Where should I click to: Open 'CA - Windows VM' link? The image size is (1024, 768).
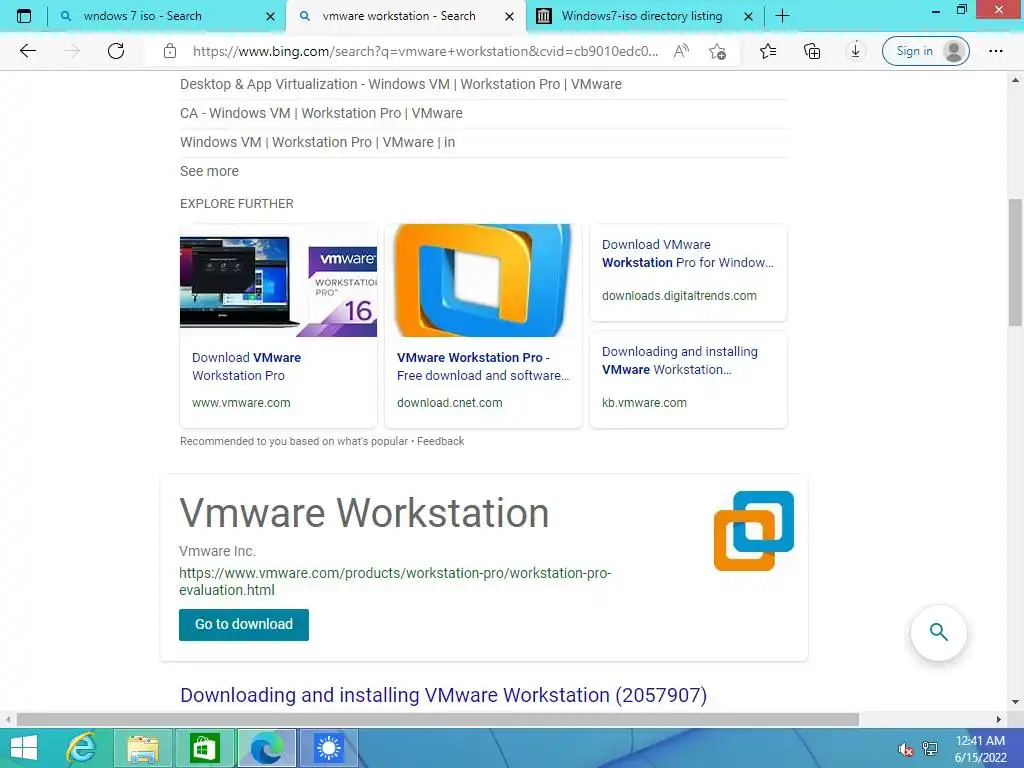321,113
